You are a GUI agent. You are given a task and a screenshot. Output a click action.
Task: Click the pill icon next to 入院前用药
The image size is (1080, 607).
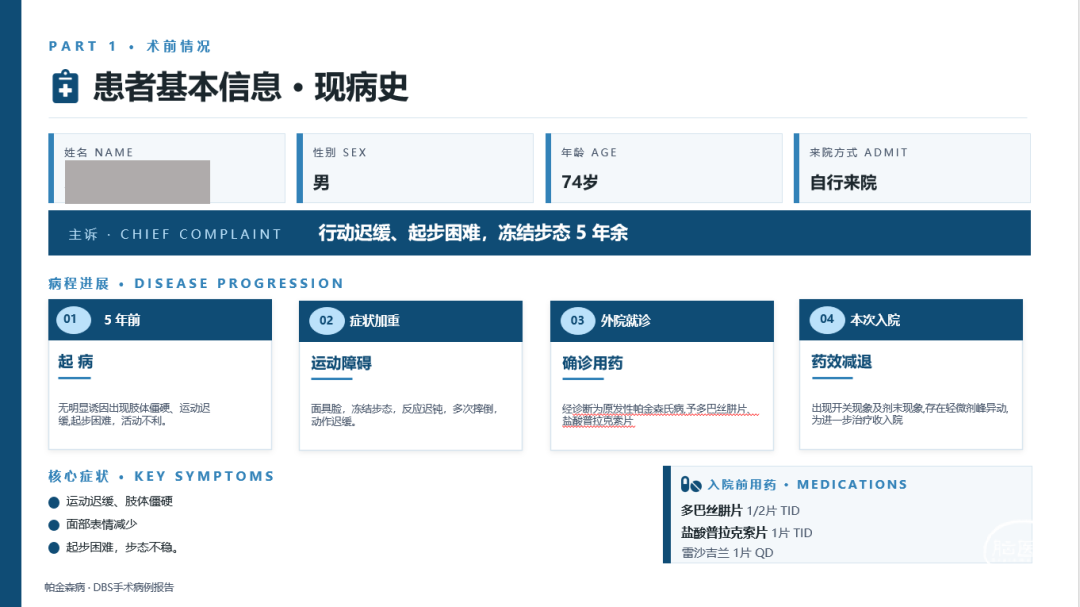tap(691, 485)
